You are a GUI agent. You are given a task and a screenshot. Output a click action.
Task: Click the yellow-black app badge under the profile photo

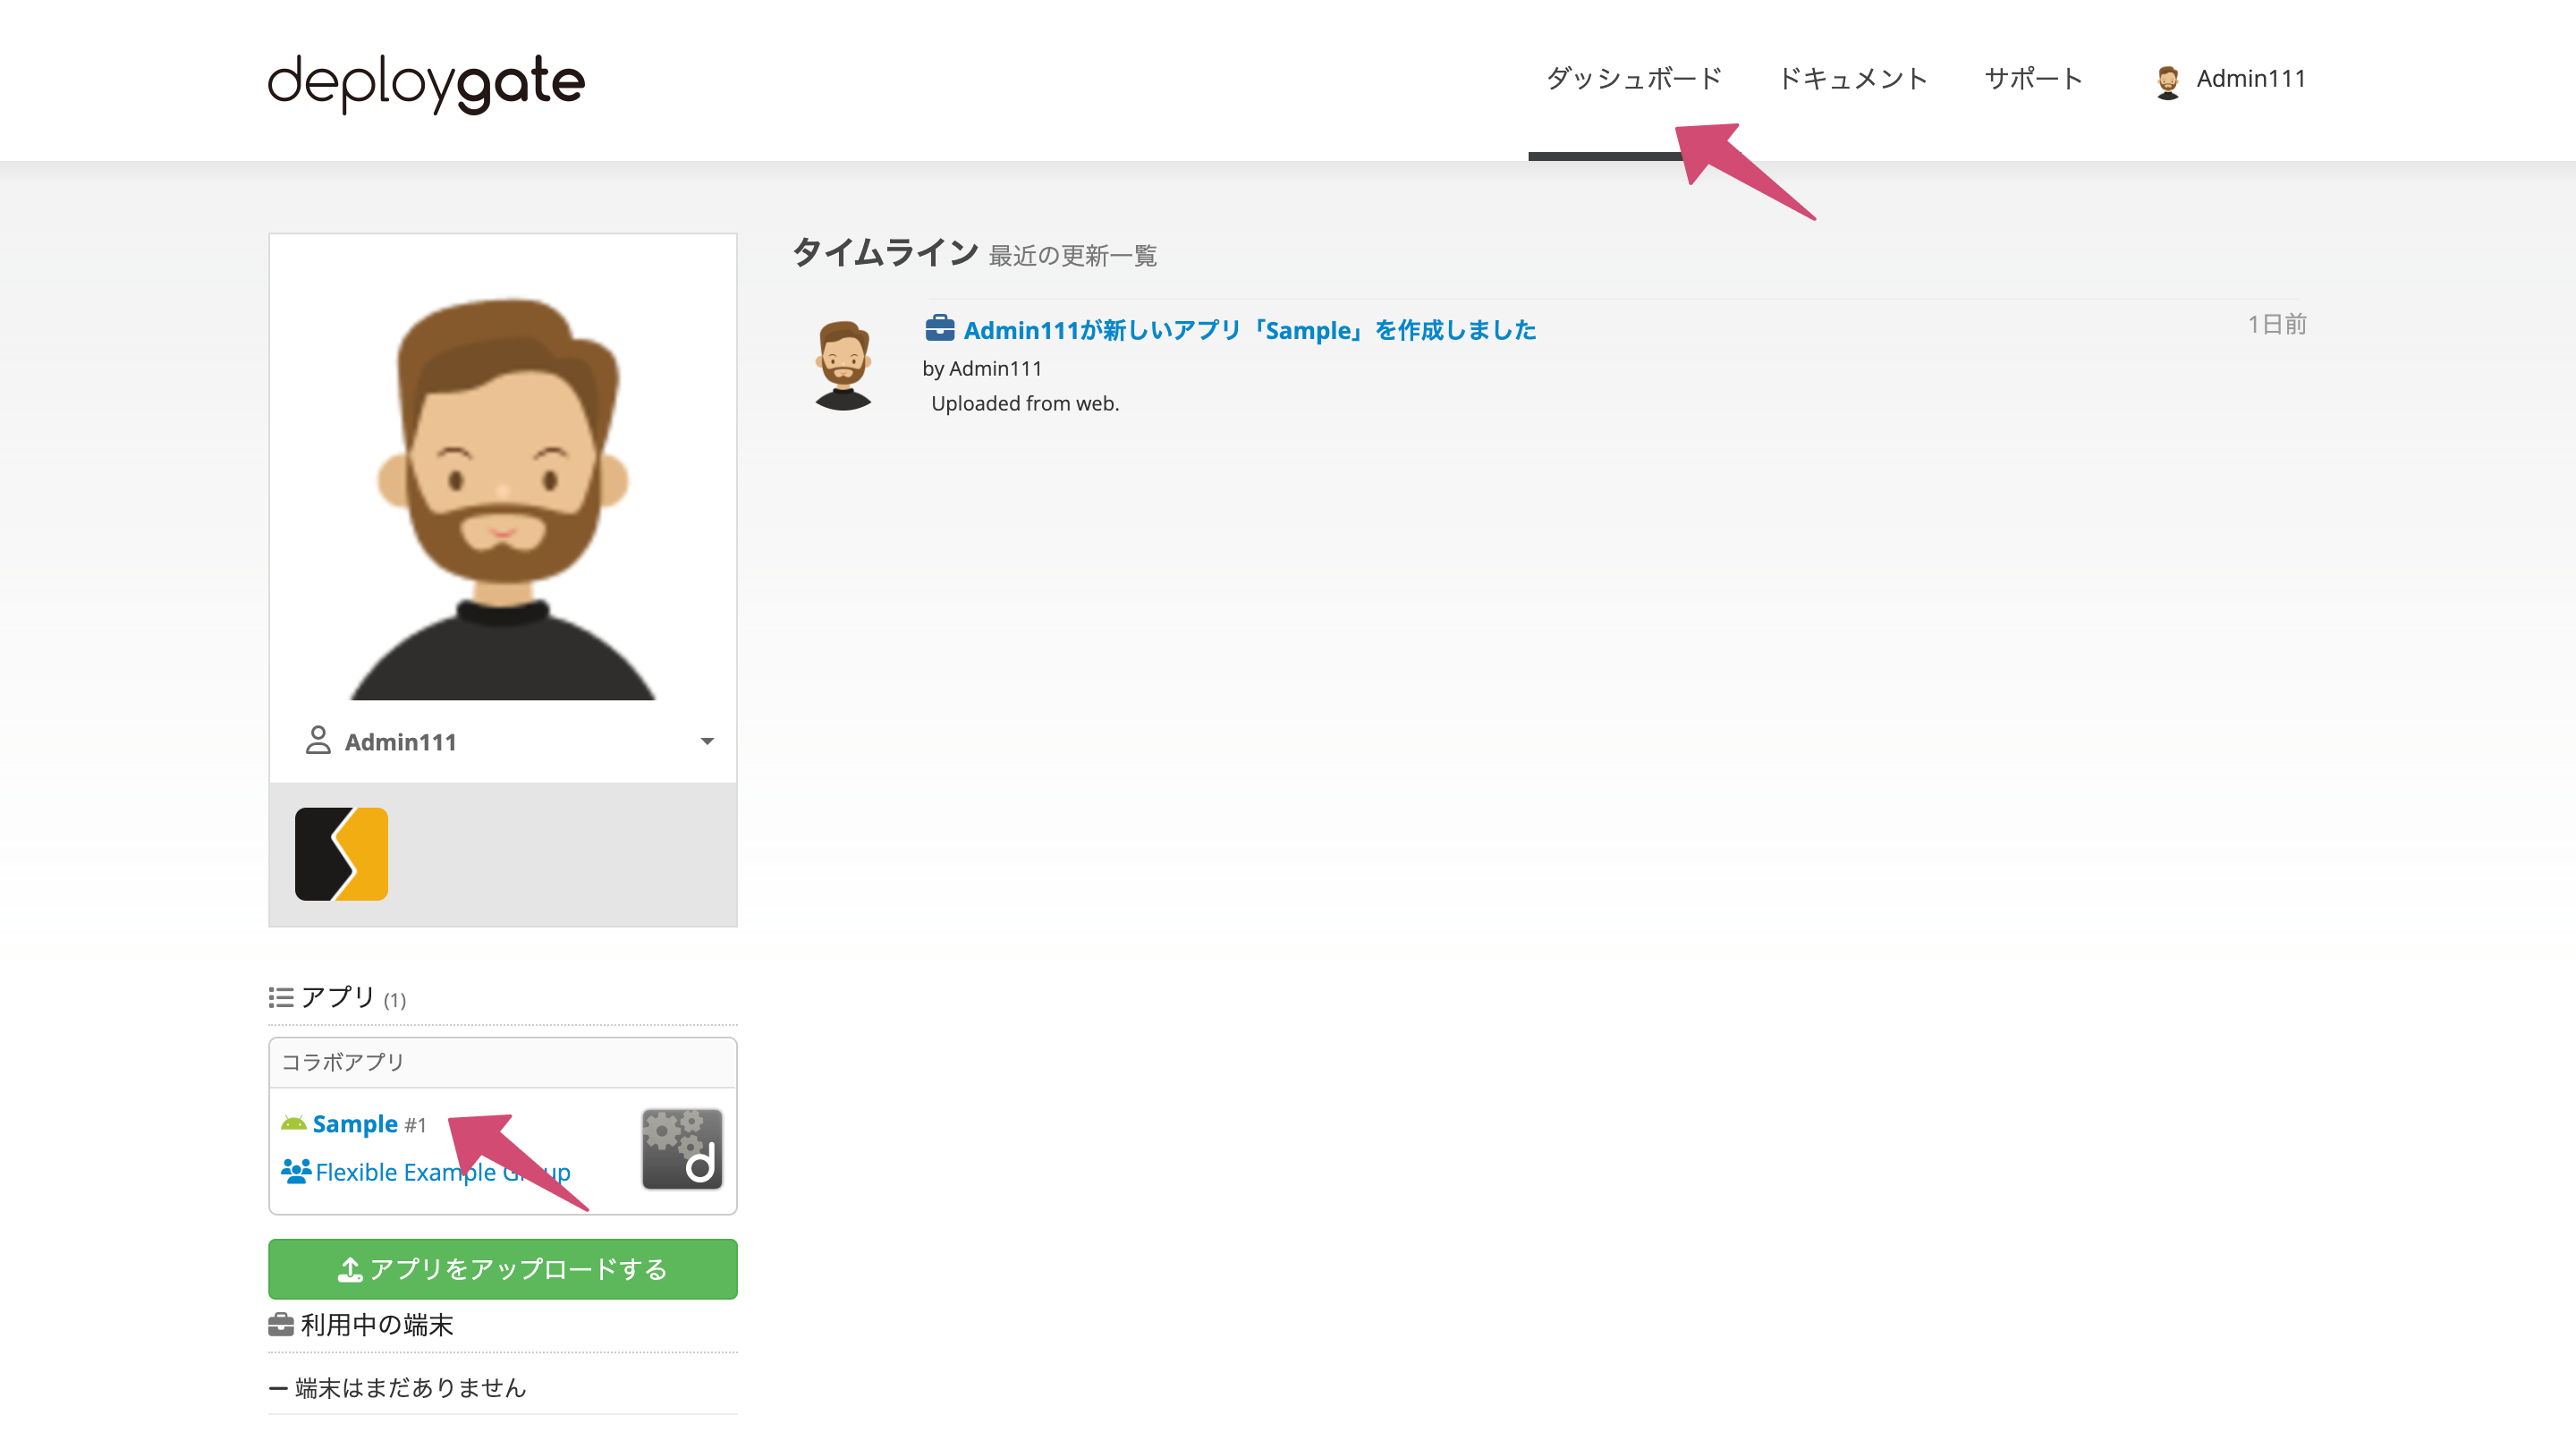coord(341,853)
